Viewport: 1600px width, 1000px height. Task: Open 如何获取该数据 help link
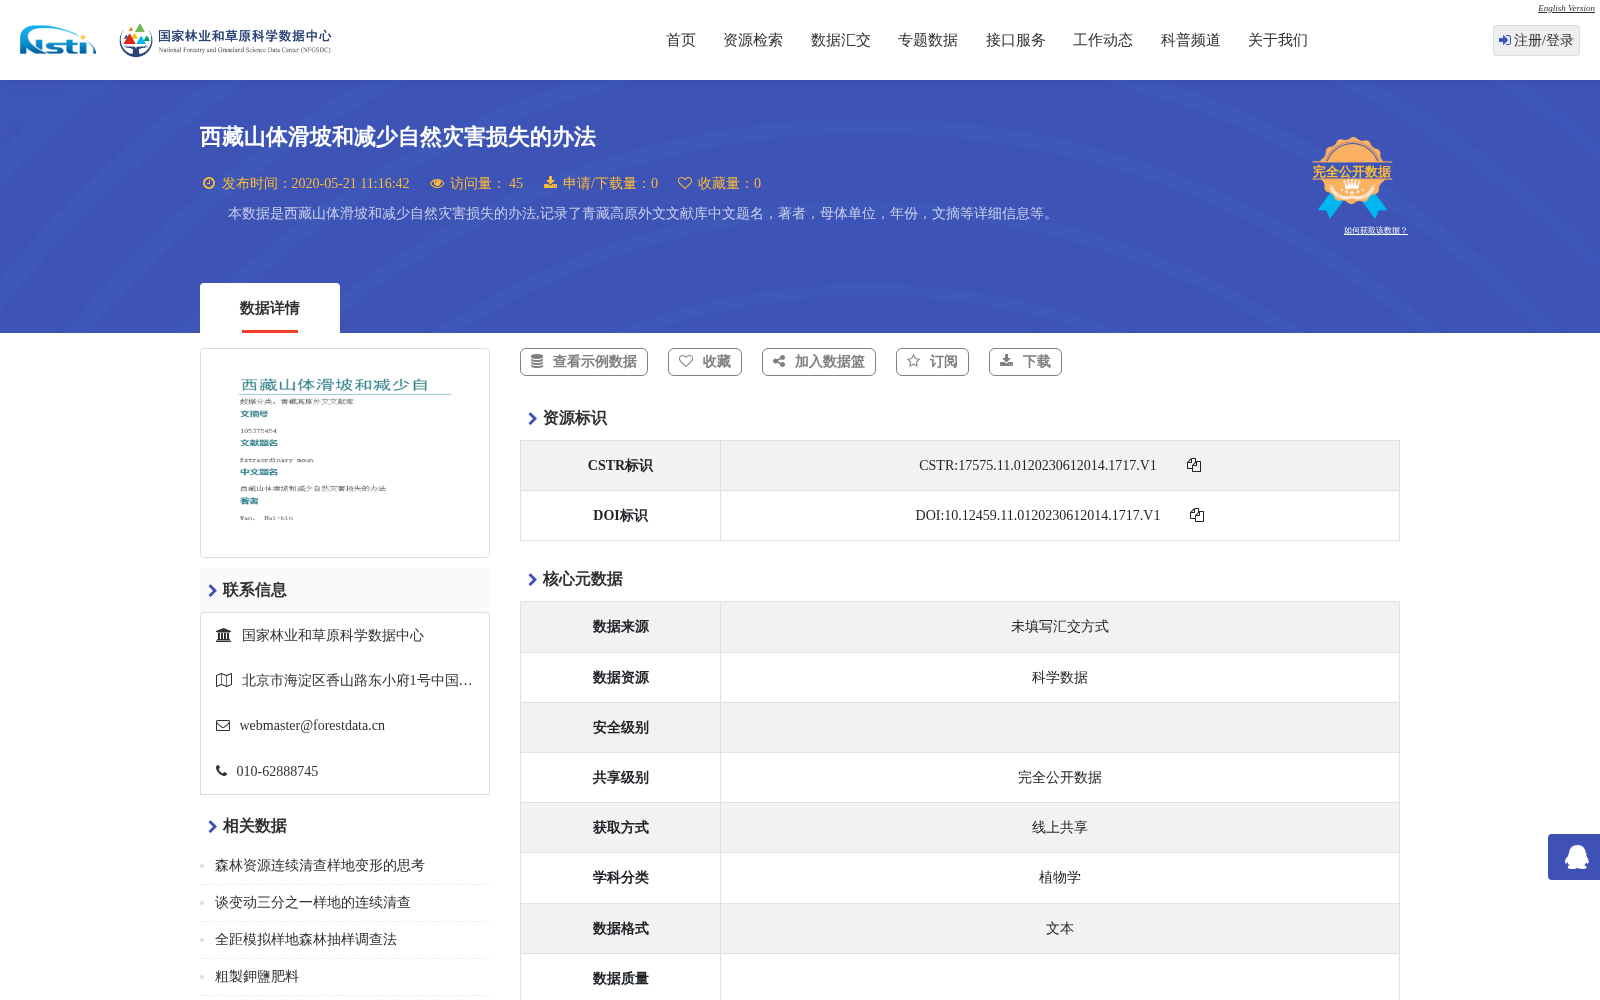coord(1375,231)
